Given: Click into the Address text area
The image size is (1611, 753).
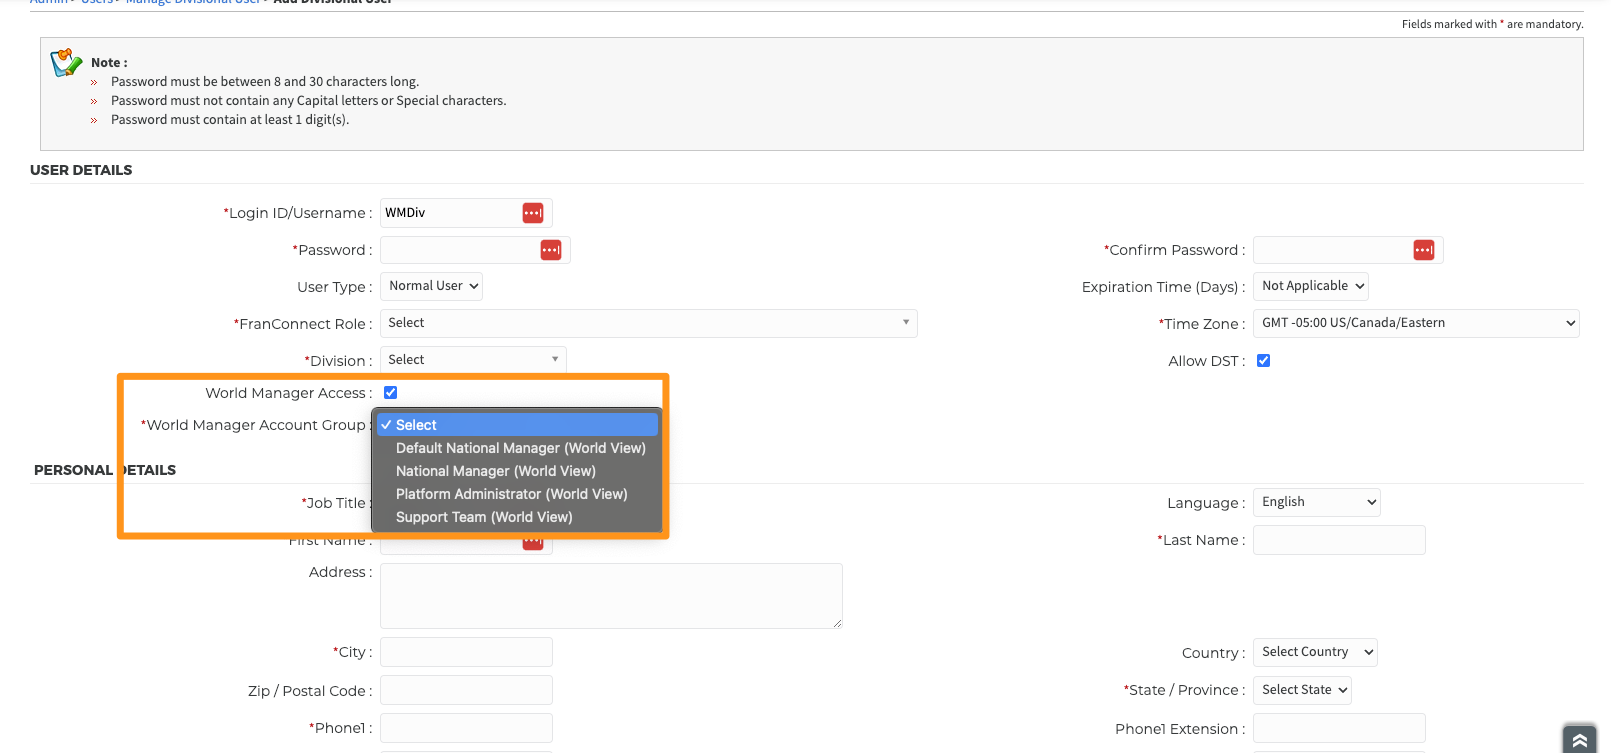Looking at the screenshot, I should click(x=611, y=596).
